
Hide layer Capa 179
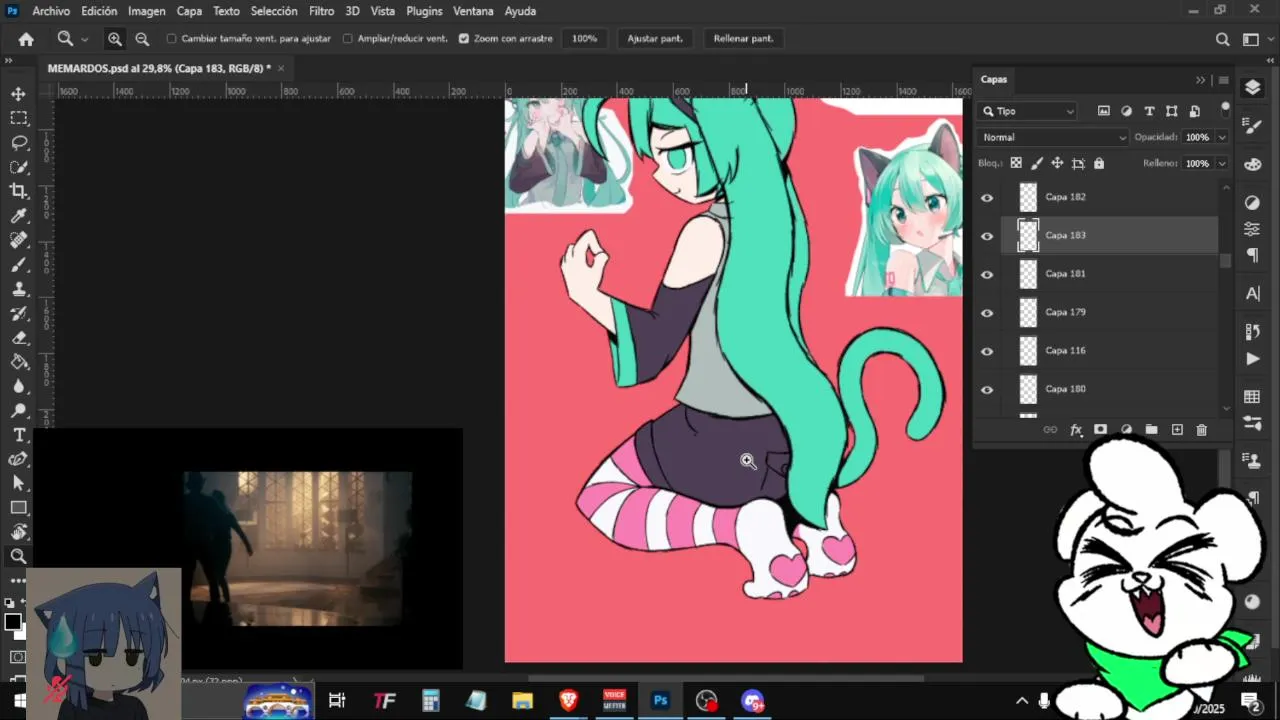[987, 313]
